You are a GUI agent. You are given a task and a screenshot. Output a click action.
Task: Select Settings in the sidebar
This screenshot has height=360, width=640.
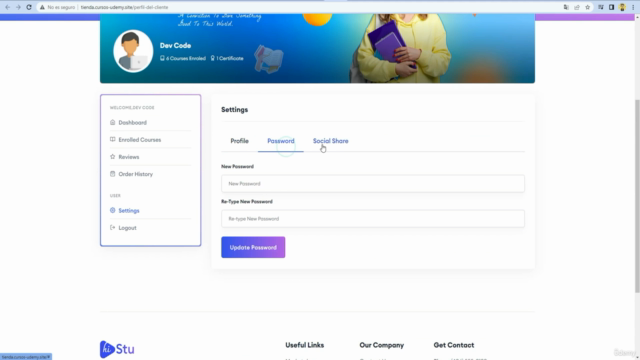(129, 211)
